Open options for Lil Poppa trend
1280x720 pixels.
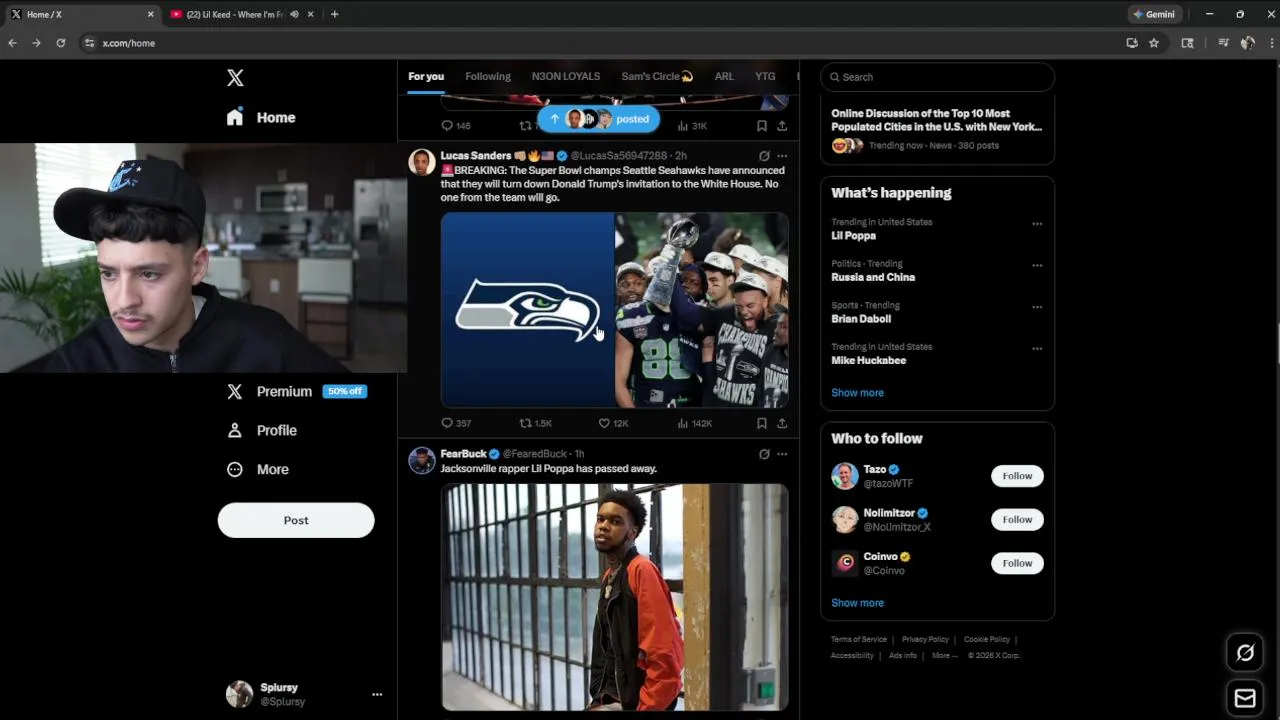[1037, 224]
